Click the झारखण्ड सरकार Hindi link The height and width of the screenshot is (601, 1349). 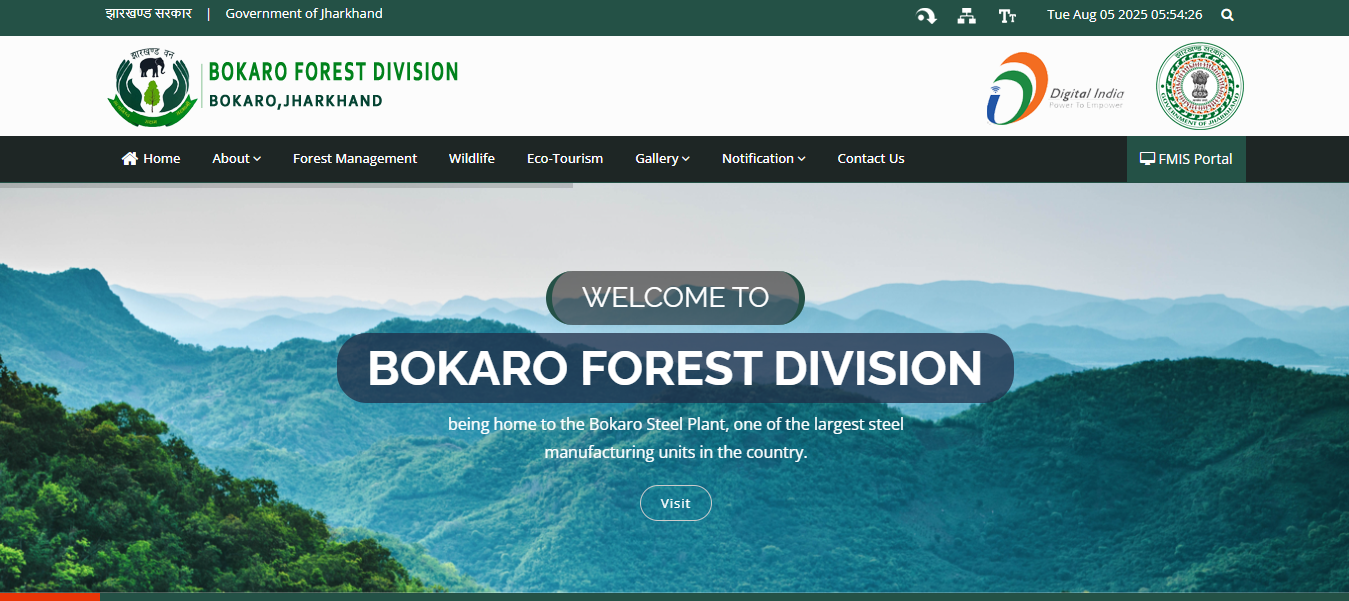point(148,14)
